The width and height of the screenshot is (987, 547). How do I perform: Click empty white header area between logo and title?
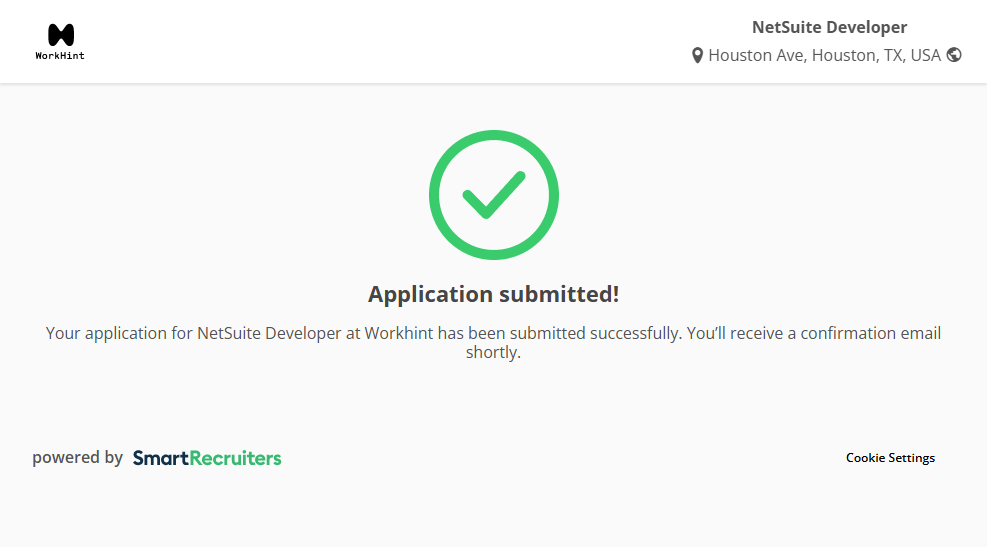[x=400, y=42]
